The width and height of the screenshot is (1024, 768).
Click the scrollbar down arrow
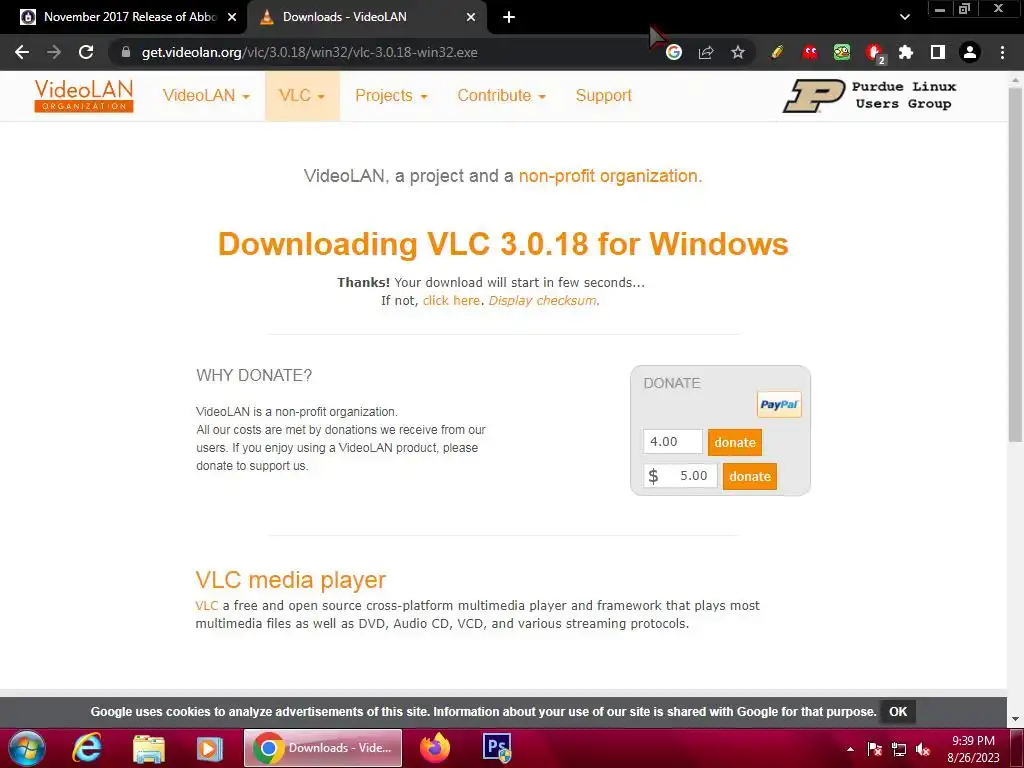coord(1015,718)
